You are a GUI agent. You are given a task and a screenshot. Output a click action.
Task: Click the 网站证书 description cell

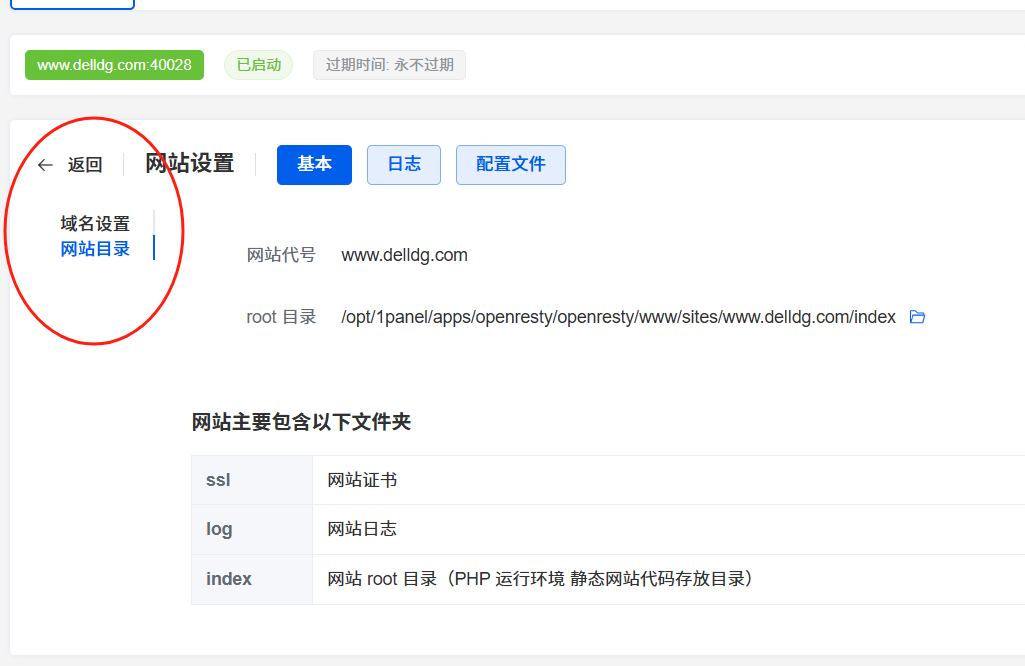[x=669, y=480]
